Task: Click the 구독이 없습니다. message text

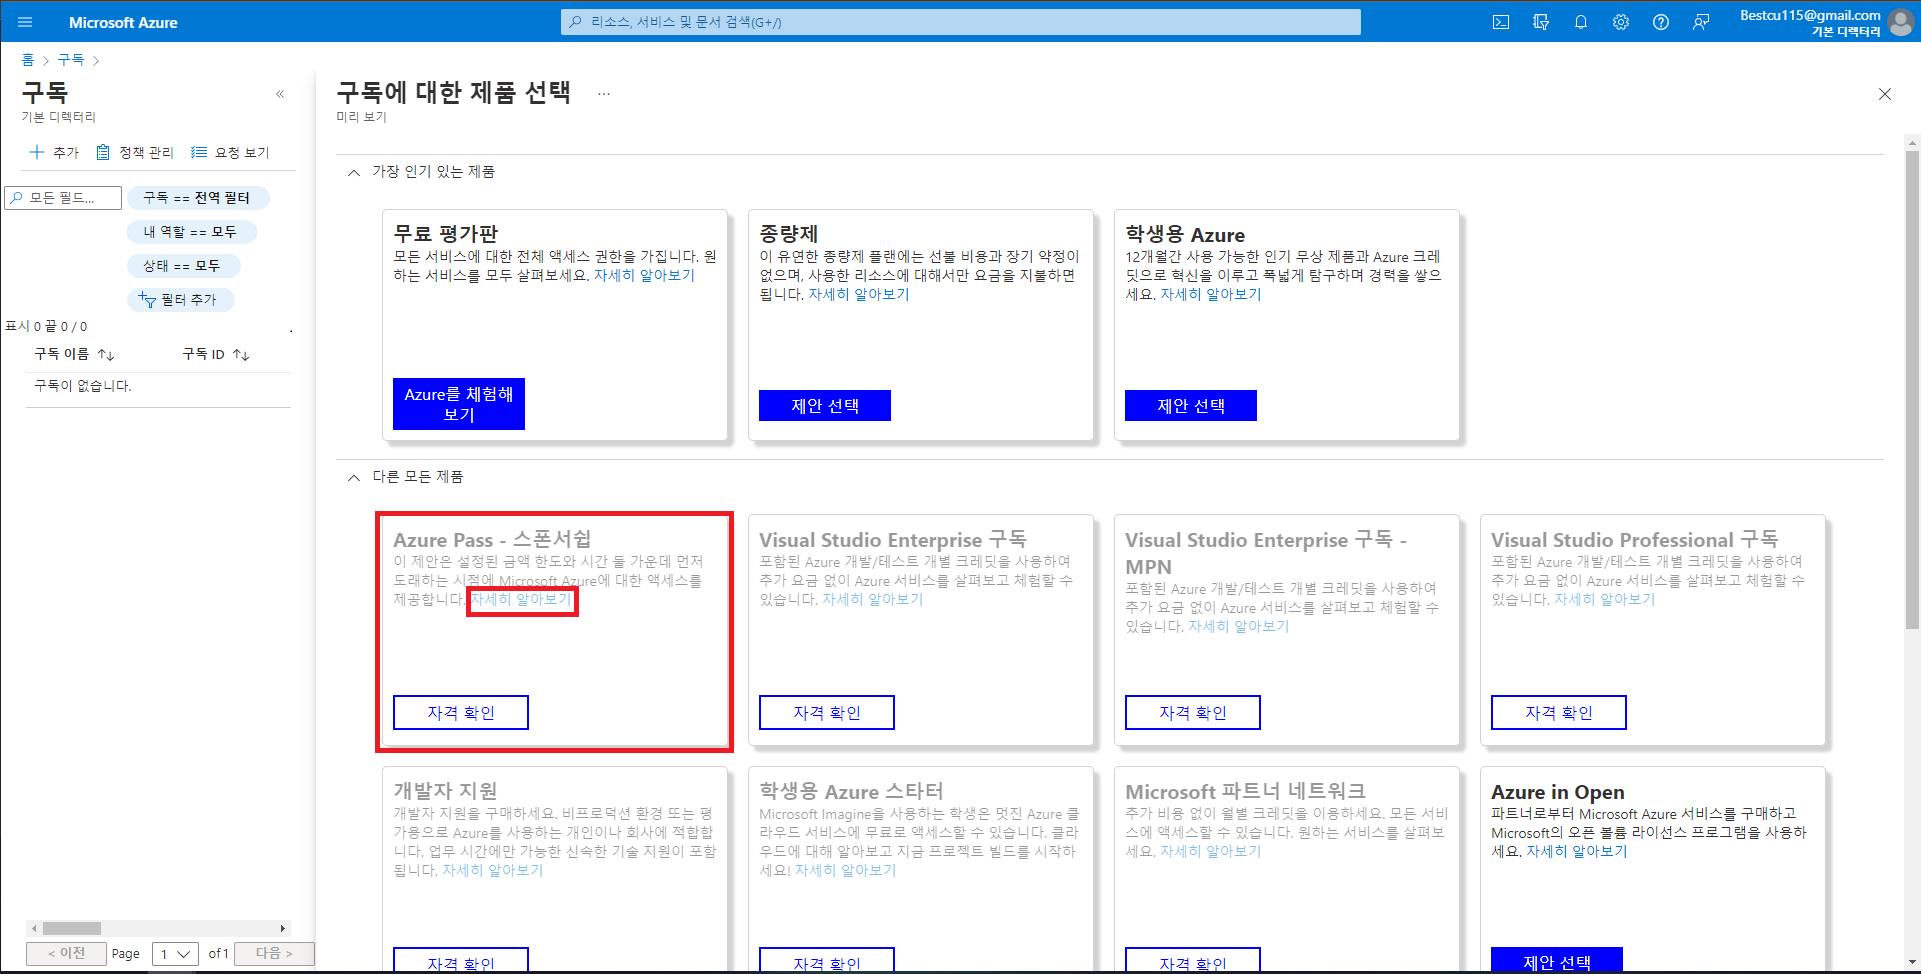Action: pyautogui.click(x=83, y=386)
